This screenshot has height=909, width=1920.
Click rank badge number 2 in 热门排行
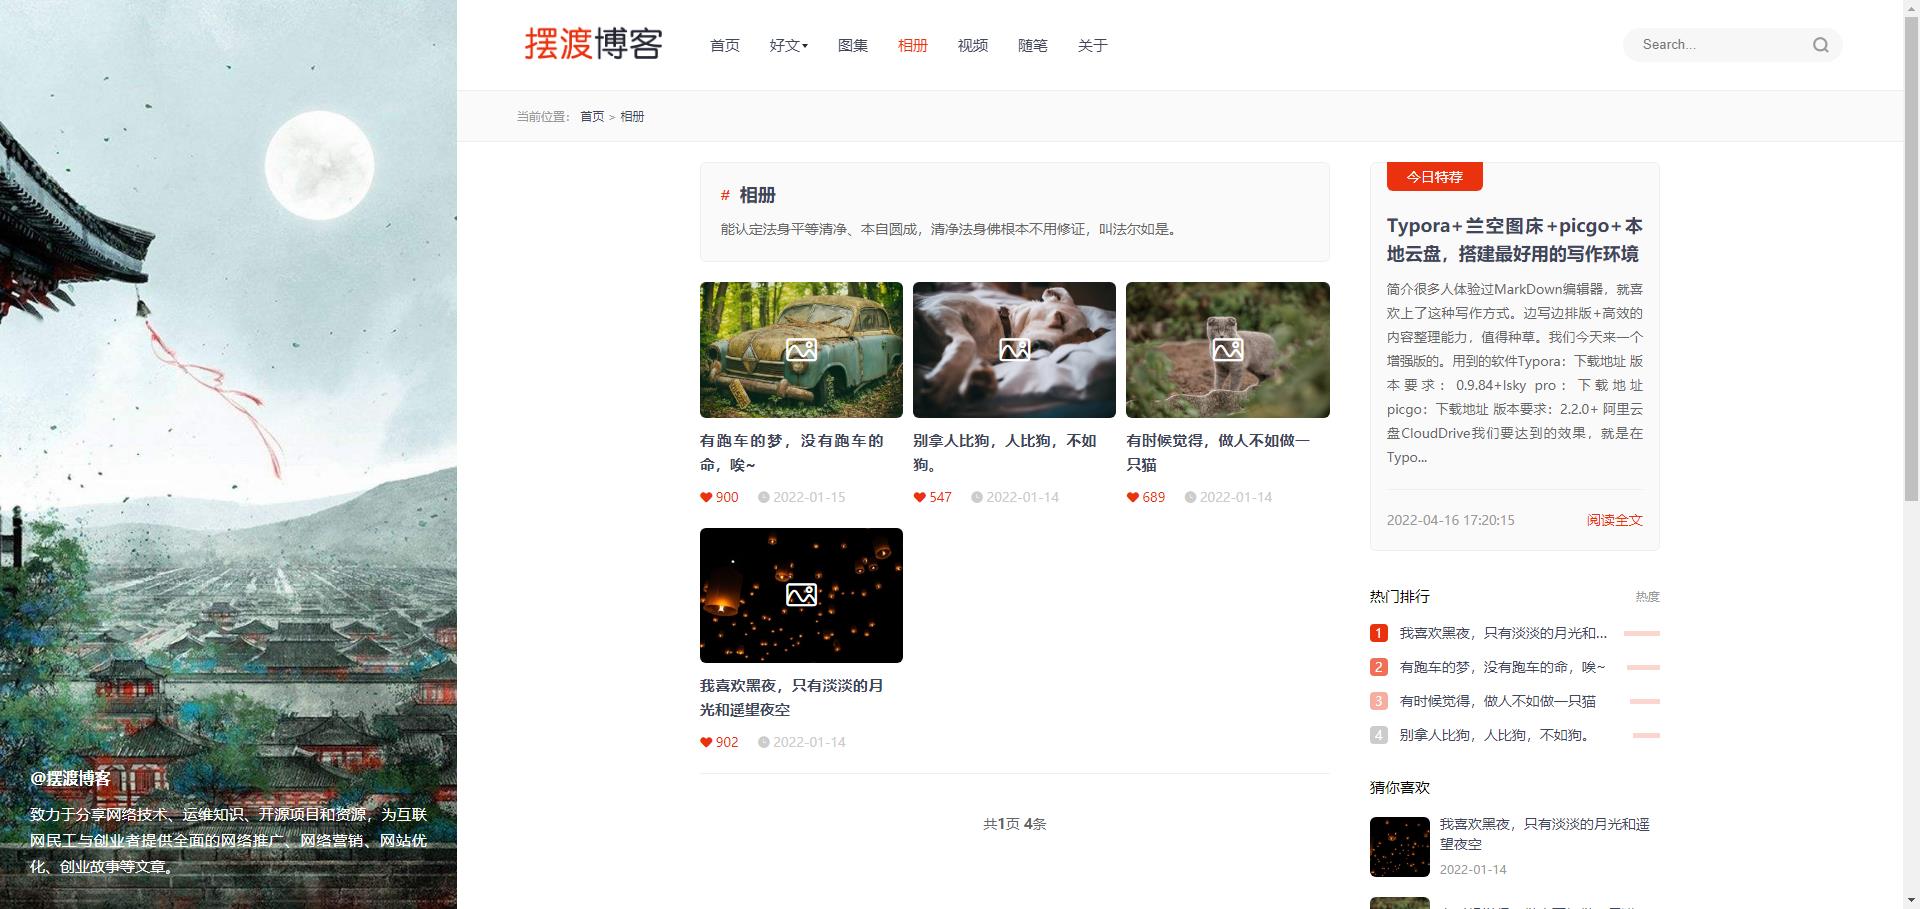click(x=1378, y=667)
